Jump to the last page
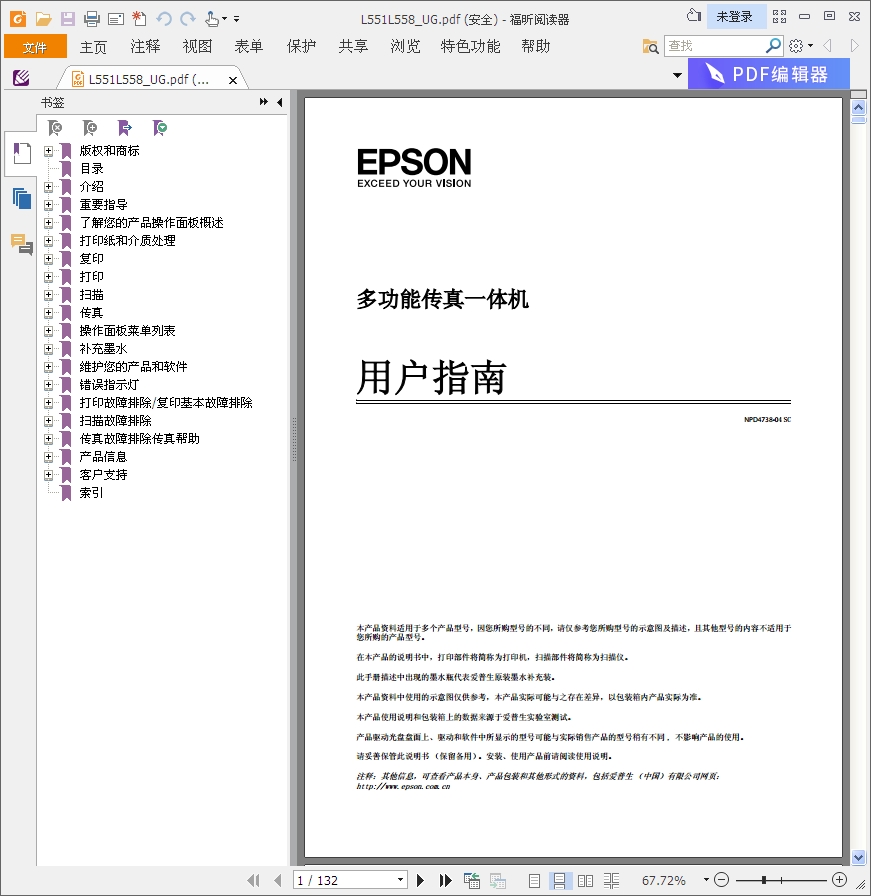This screenshot has height=896, width=871. point(446,881)
